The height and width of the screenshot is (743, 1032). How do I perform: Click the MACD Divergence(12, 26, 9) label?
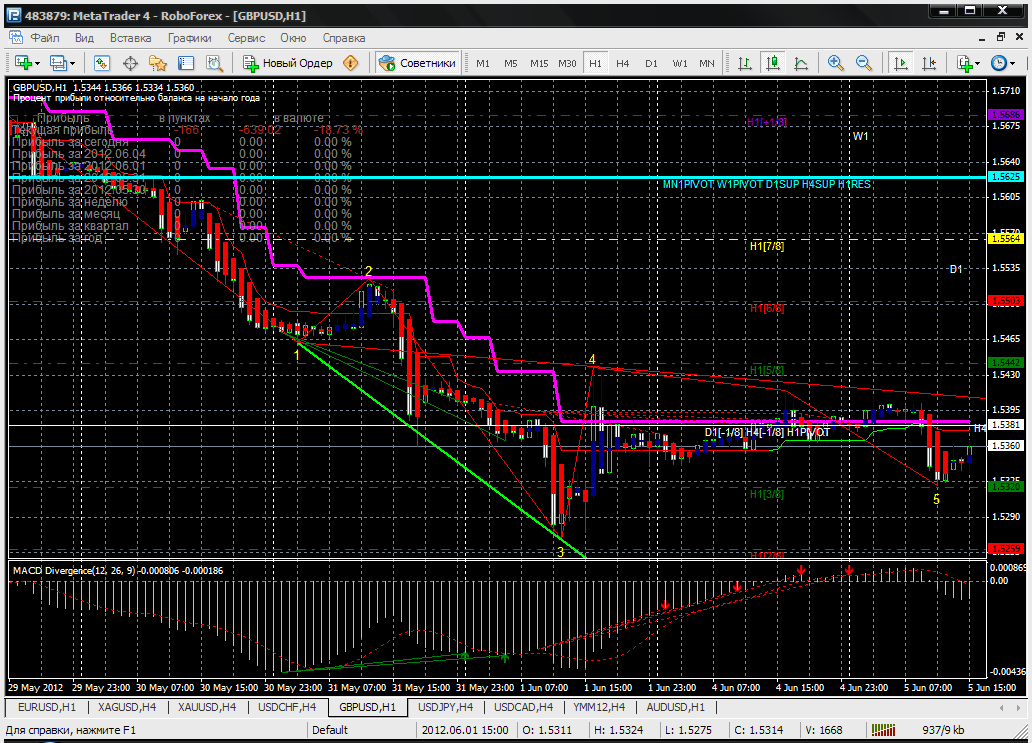tap(74, 571)
